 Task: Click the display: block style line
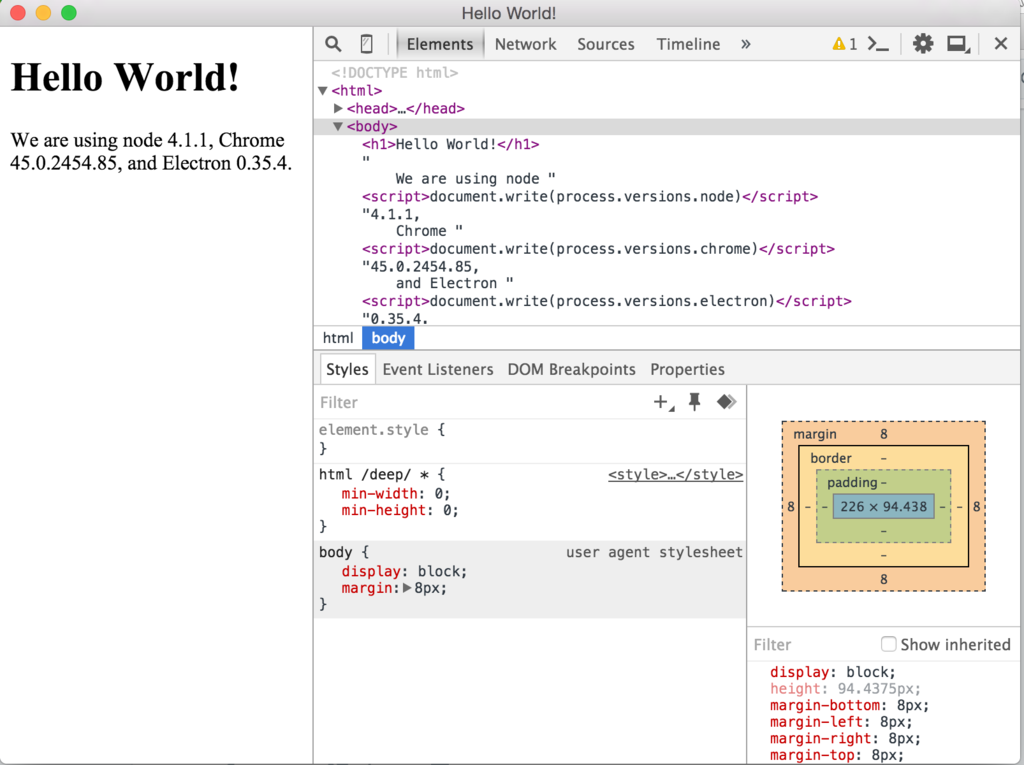(x=404, y=571)
